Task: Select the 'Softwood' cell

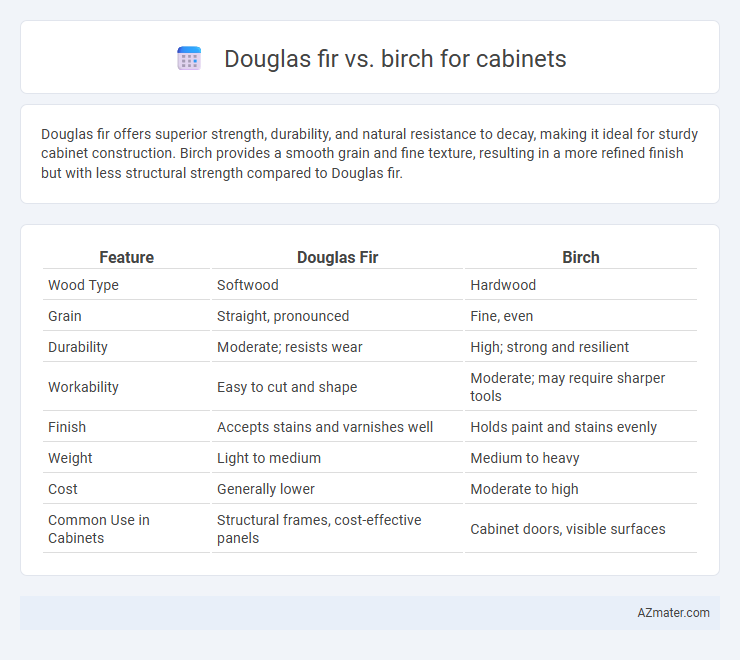Action: [248, 285]
